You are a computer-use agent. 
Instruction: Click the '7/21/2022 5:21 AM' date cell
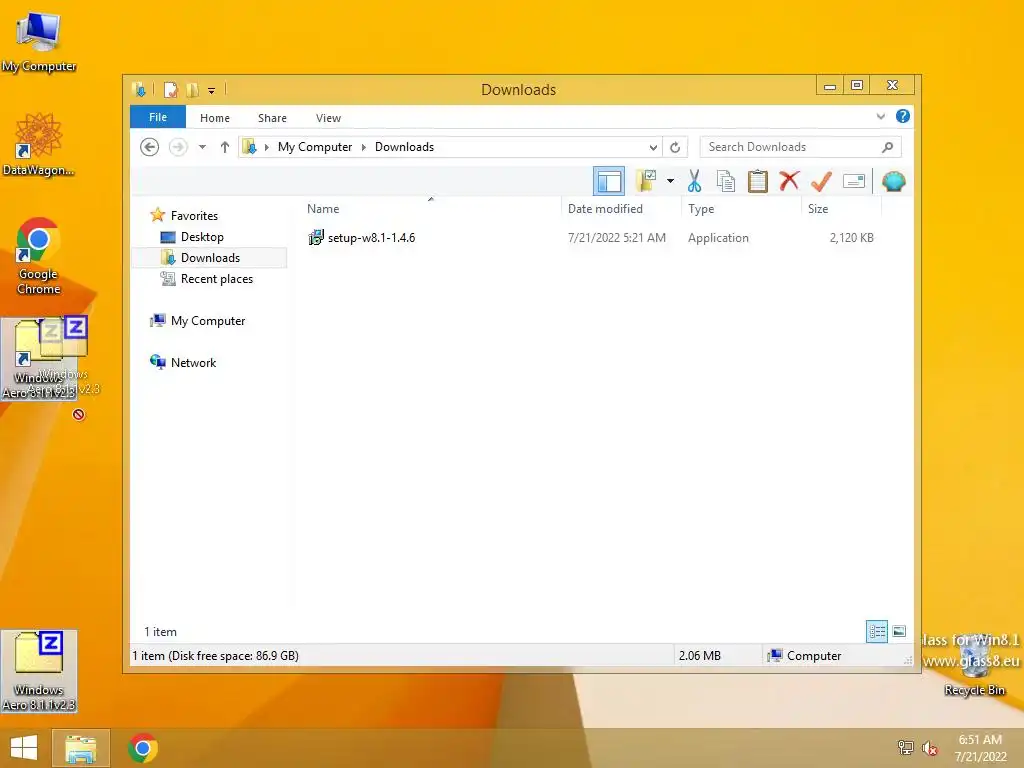616,238
